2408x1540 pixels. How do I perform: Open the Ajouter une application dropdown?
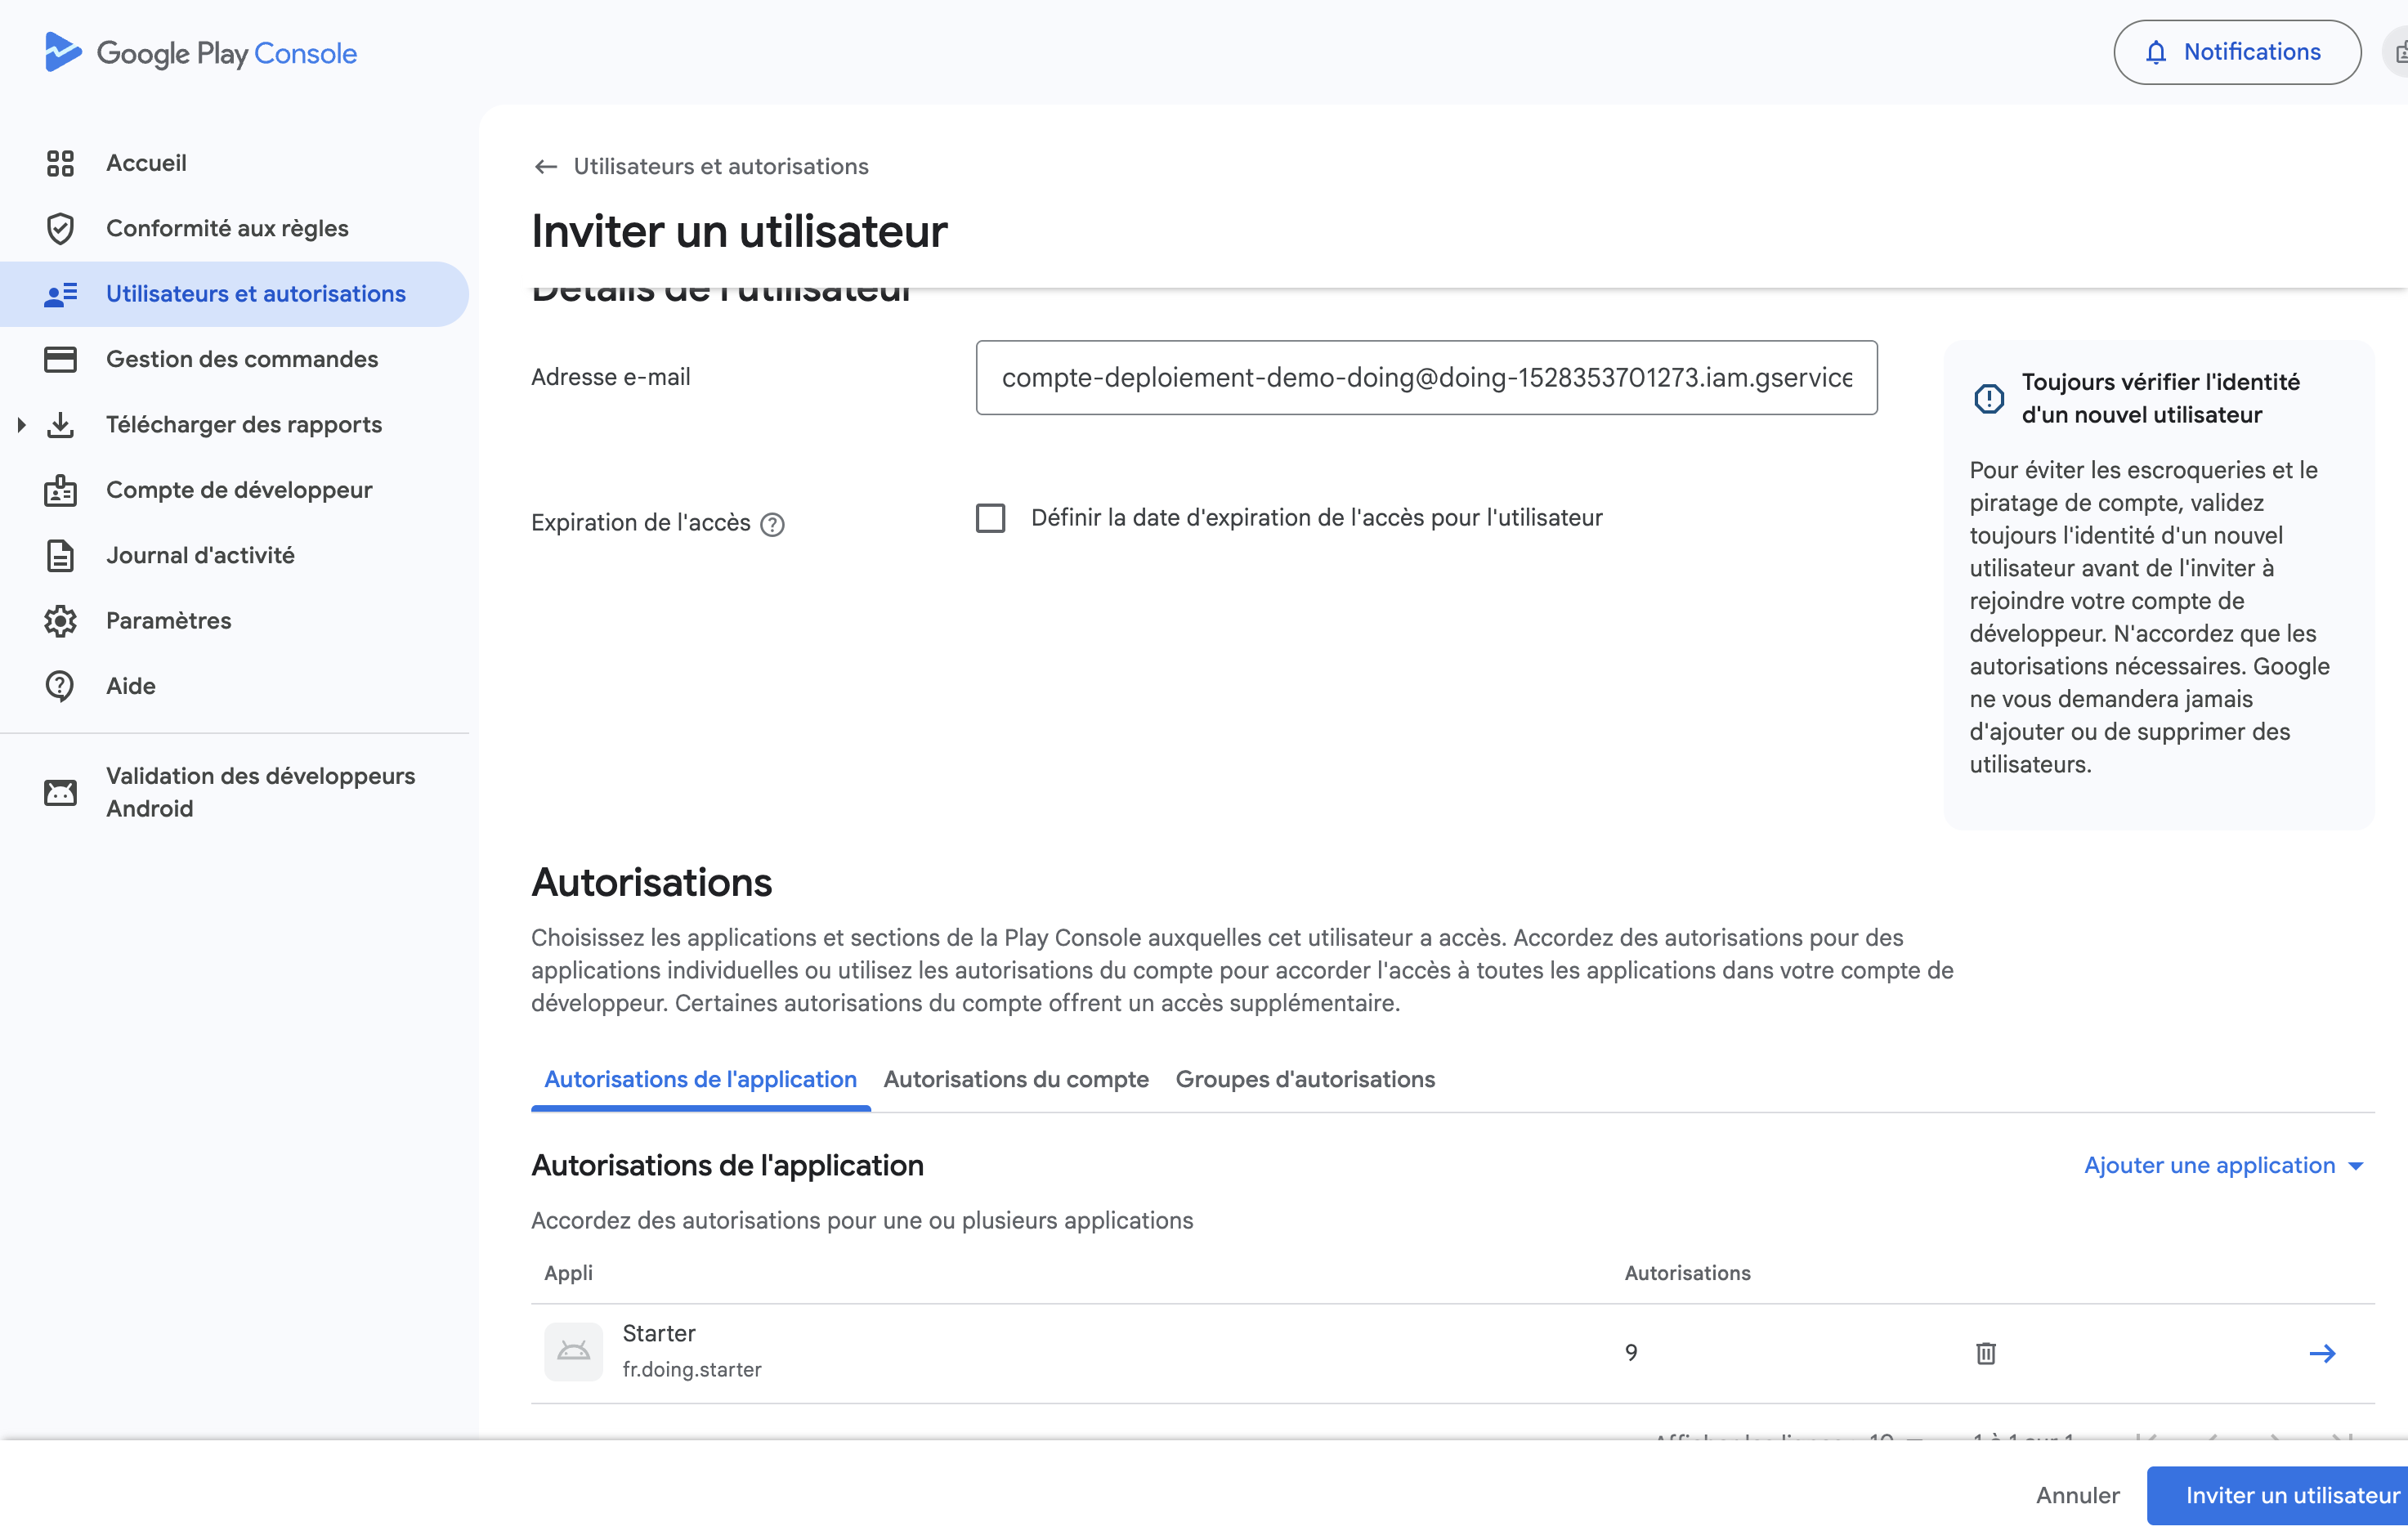[2223, 1166]
